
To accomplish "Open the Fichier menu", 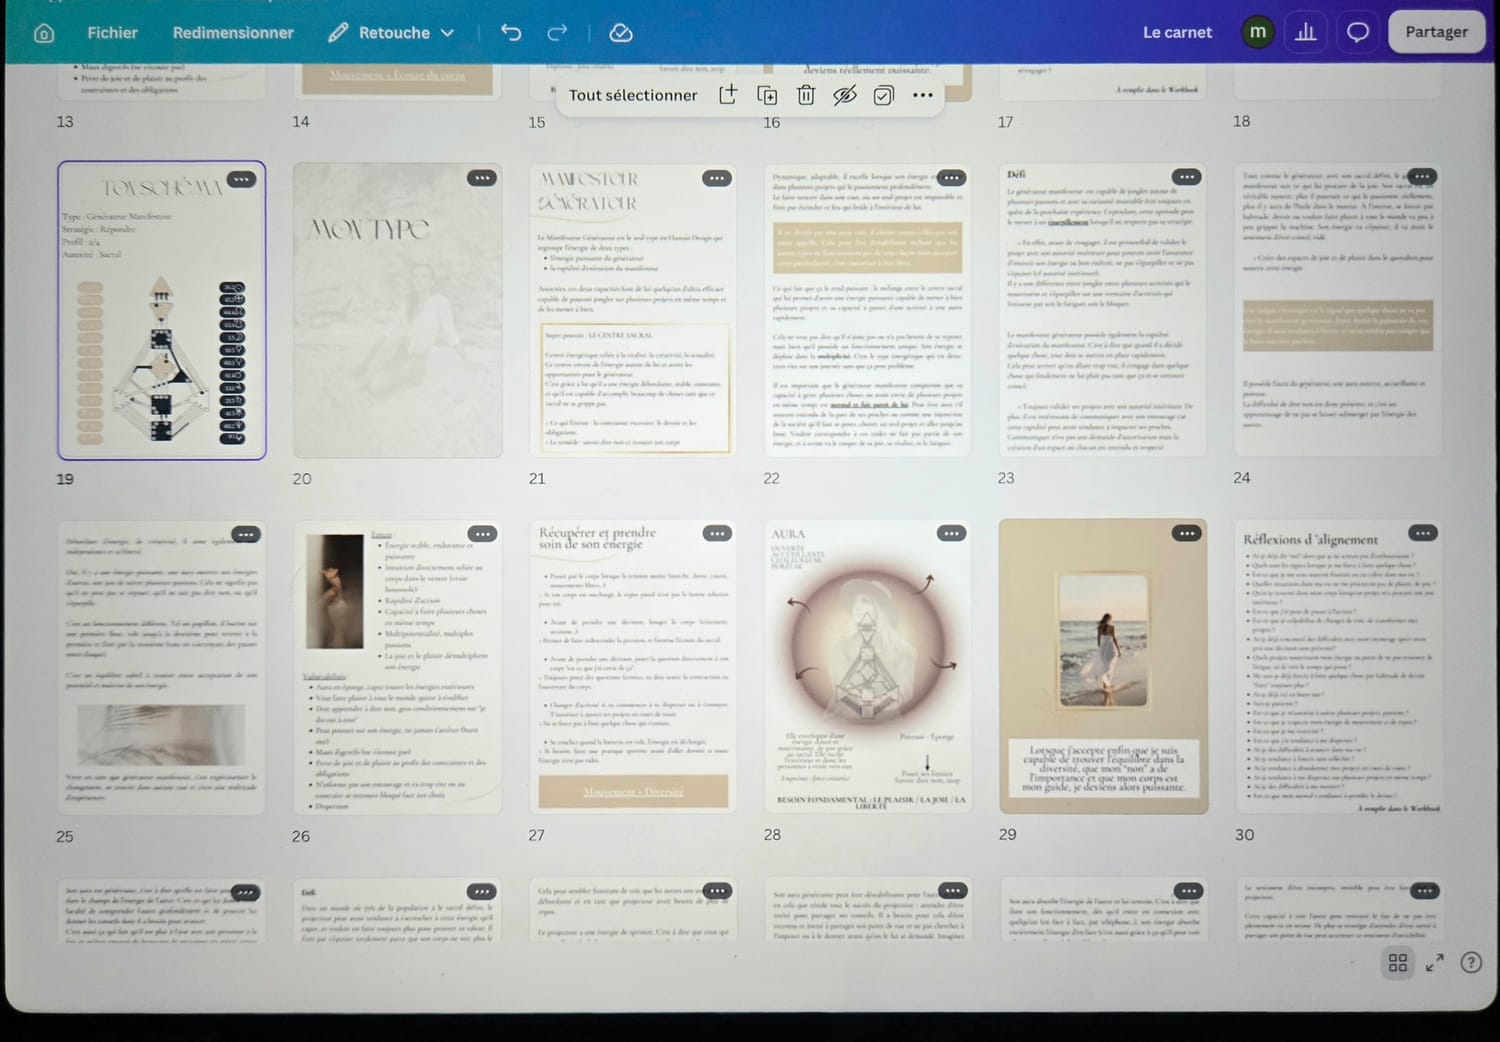I will (x=112, y=33).
